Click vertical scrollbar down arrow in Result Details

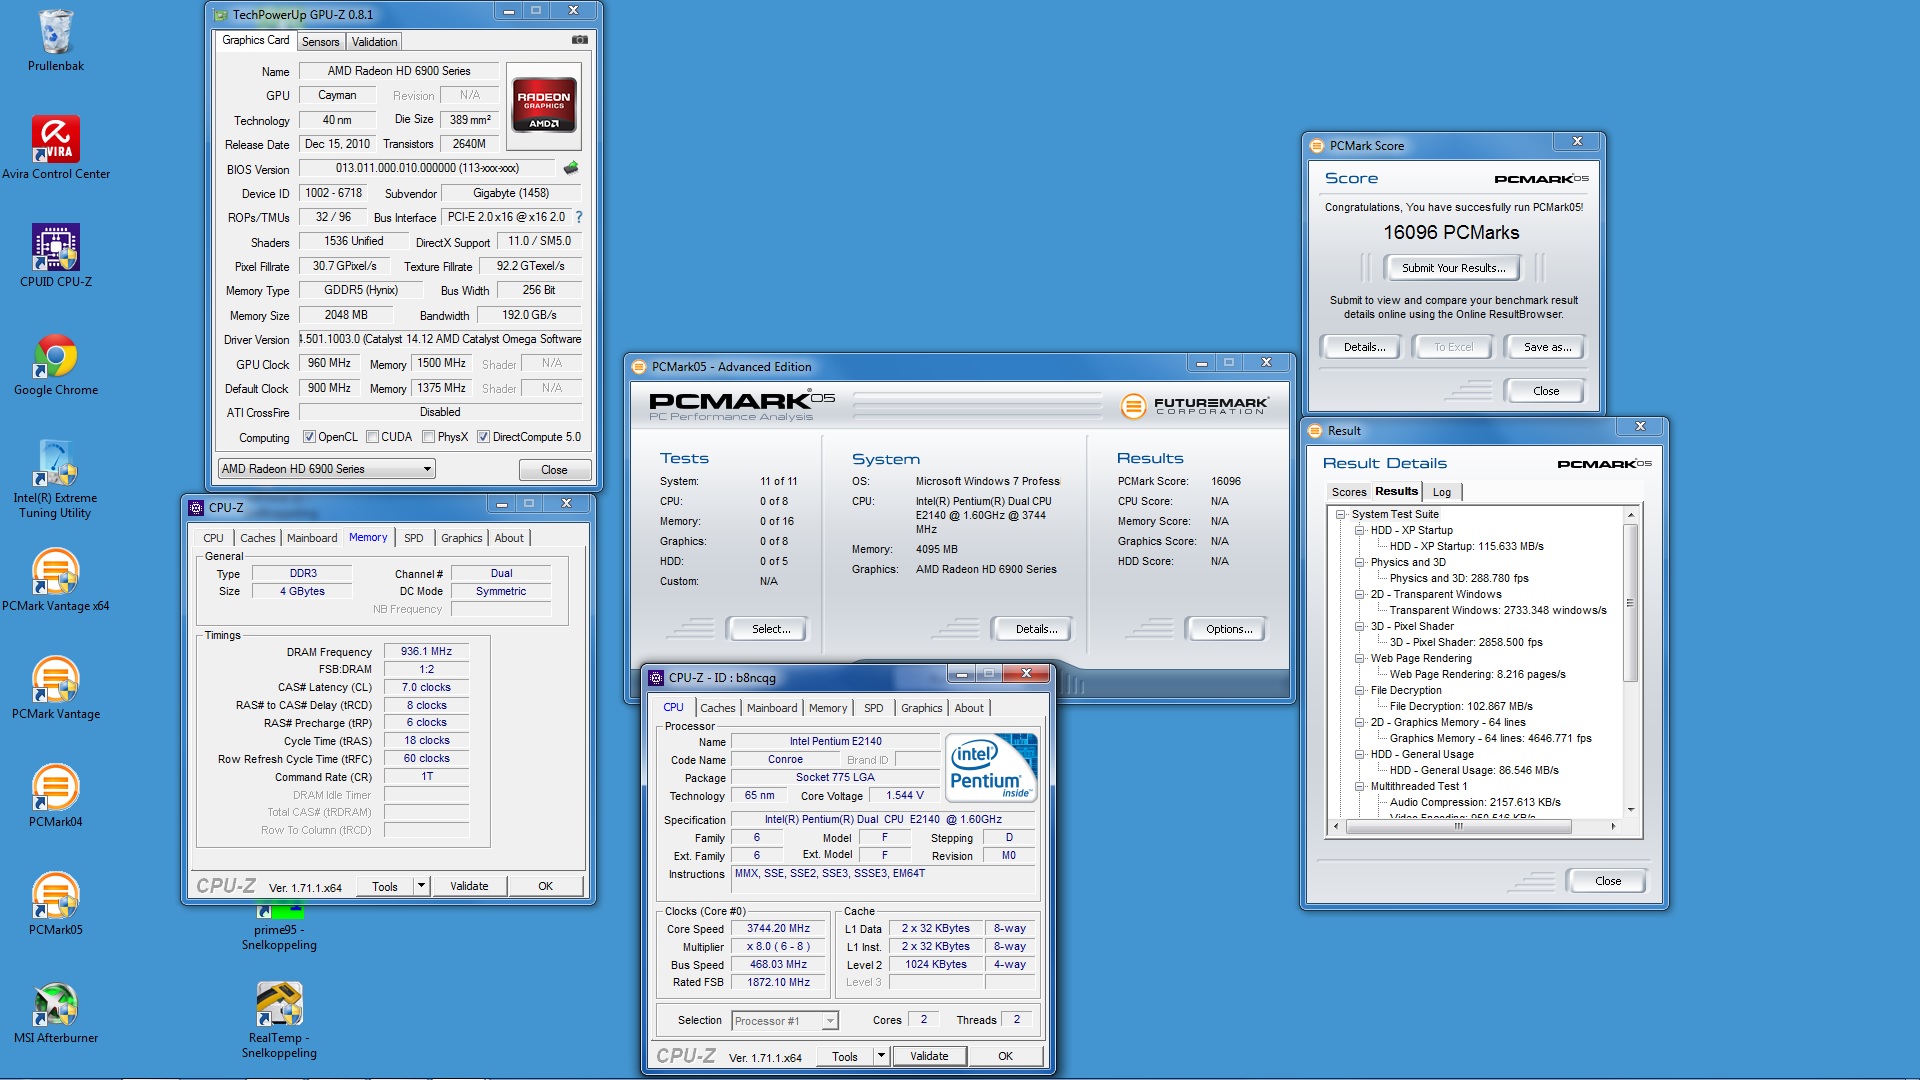click(x=1631, y=810)
